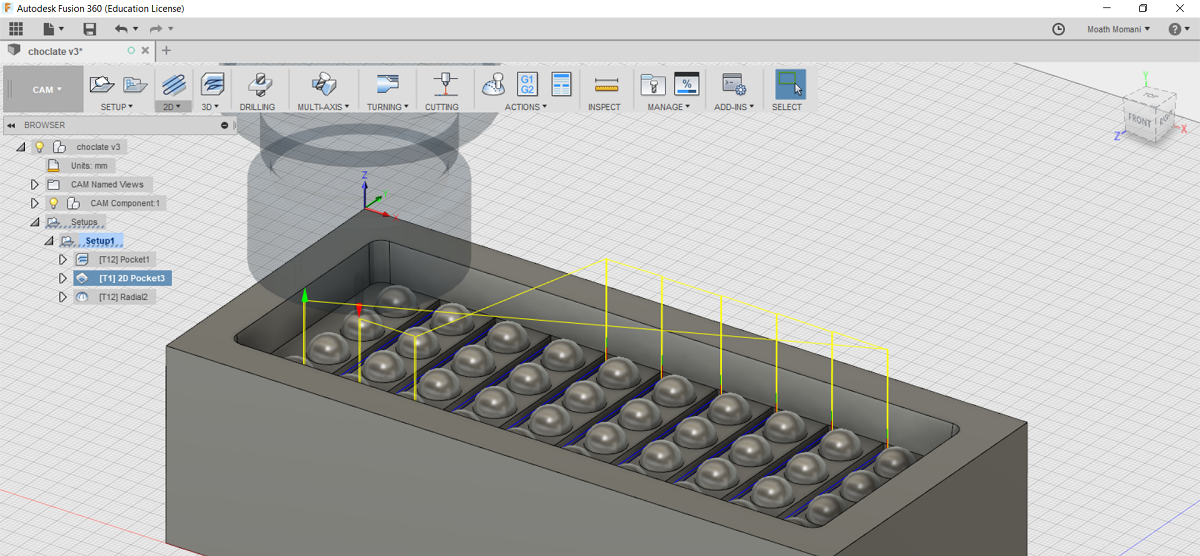Select the [T12] Pocket1 operation

(125, 260)
